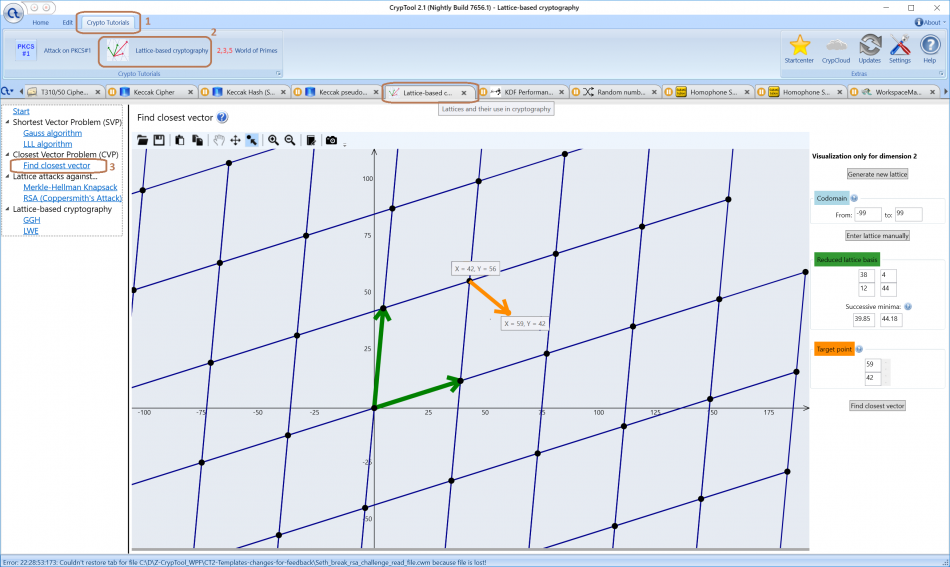Switch to the Home ribbon tab
The height and width of the screenshot is (567, 950).
click(x=40, y=22)
